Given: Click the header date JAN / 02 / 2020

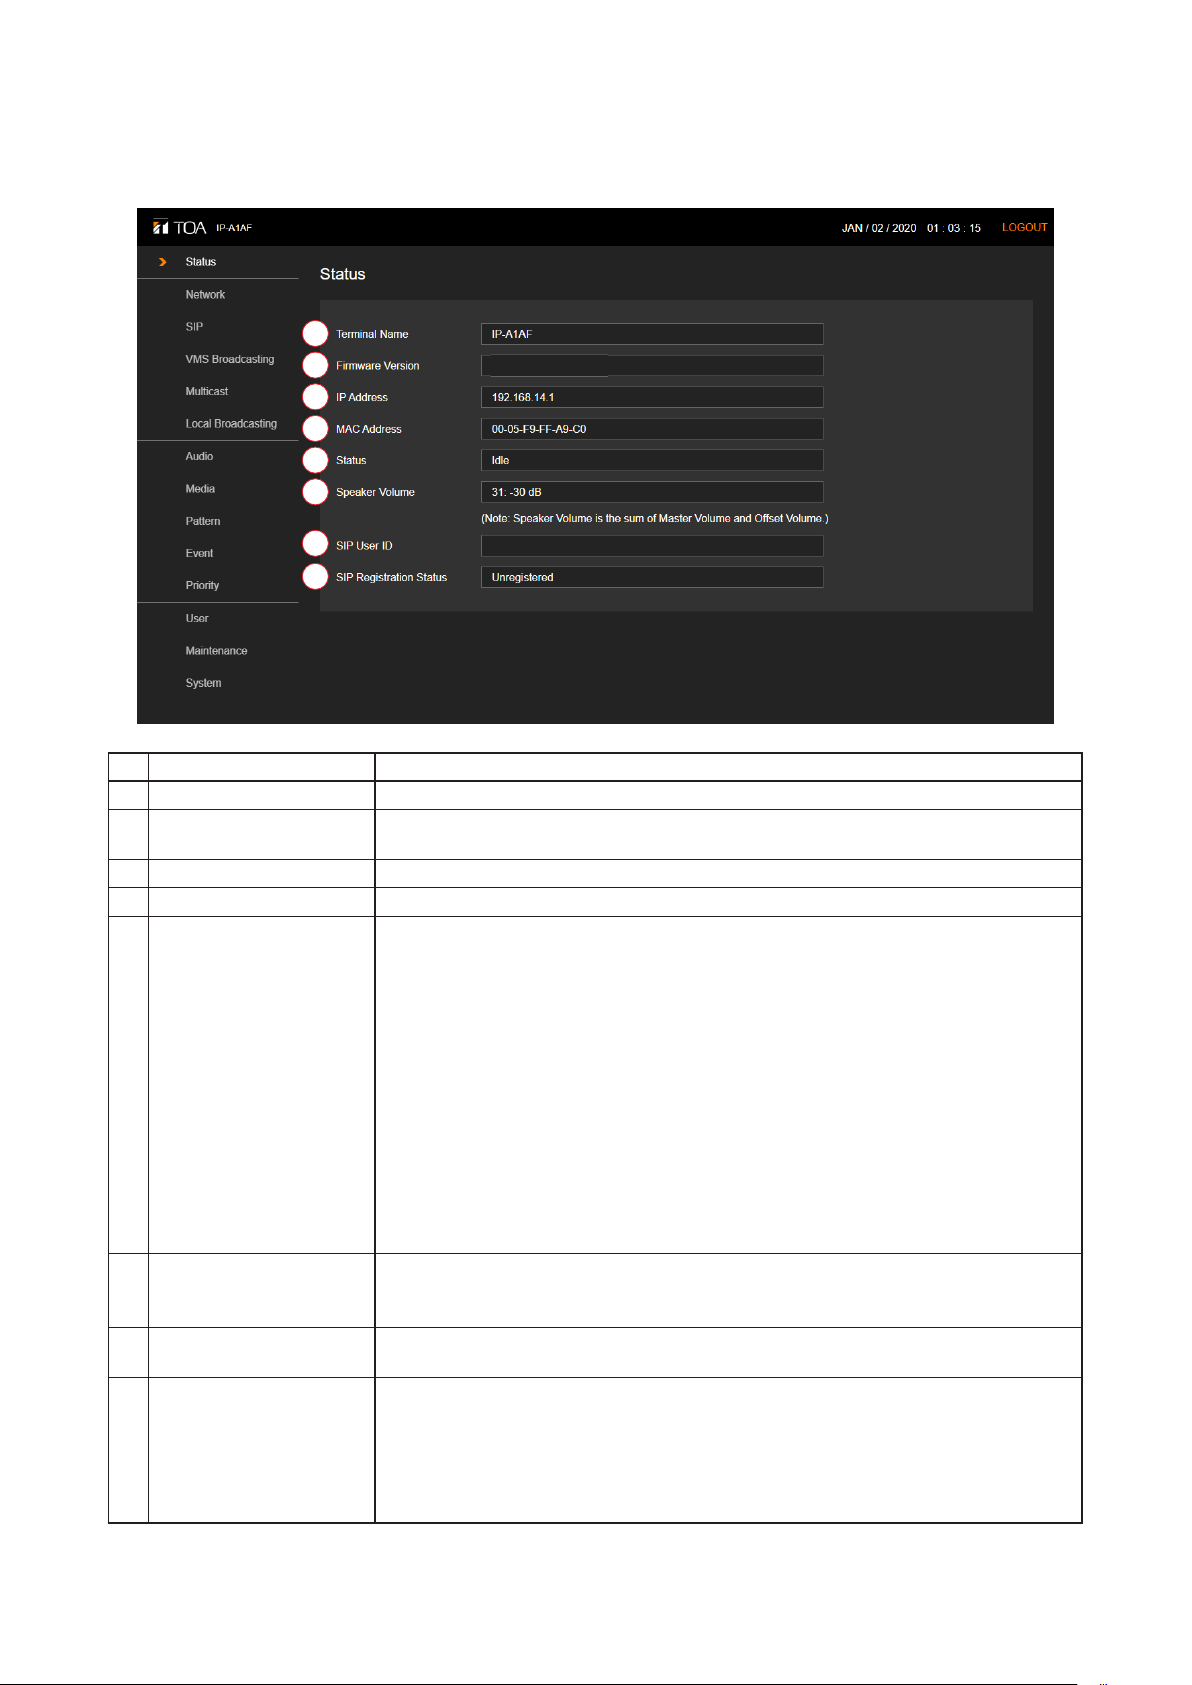Looking at the screenshot, I should coord(879,228).
